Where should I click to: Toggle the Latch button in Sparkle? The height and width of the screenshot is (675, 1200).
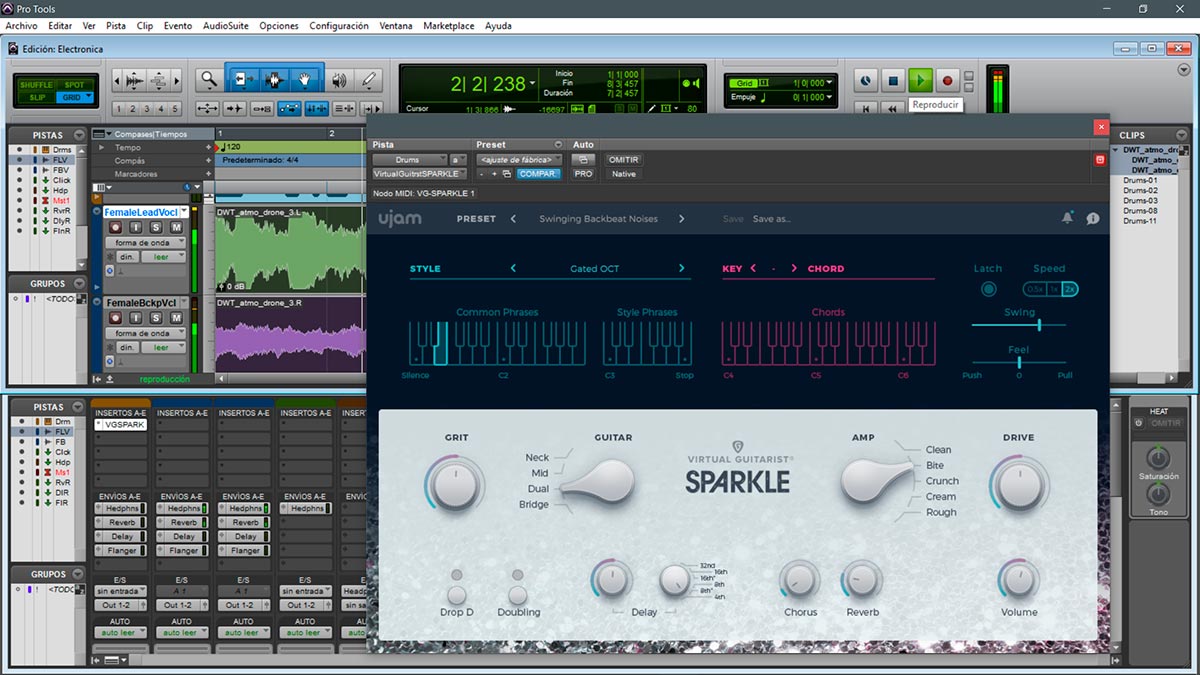(x=989, y=289)
